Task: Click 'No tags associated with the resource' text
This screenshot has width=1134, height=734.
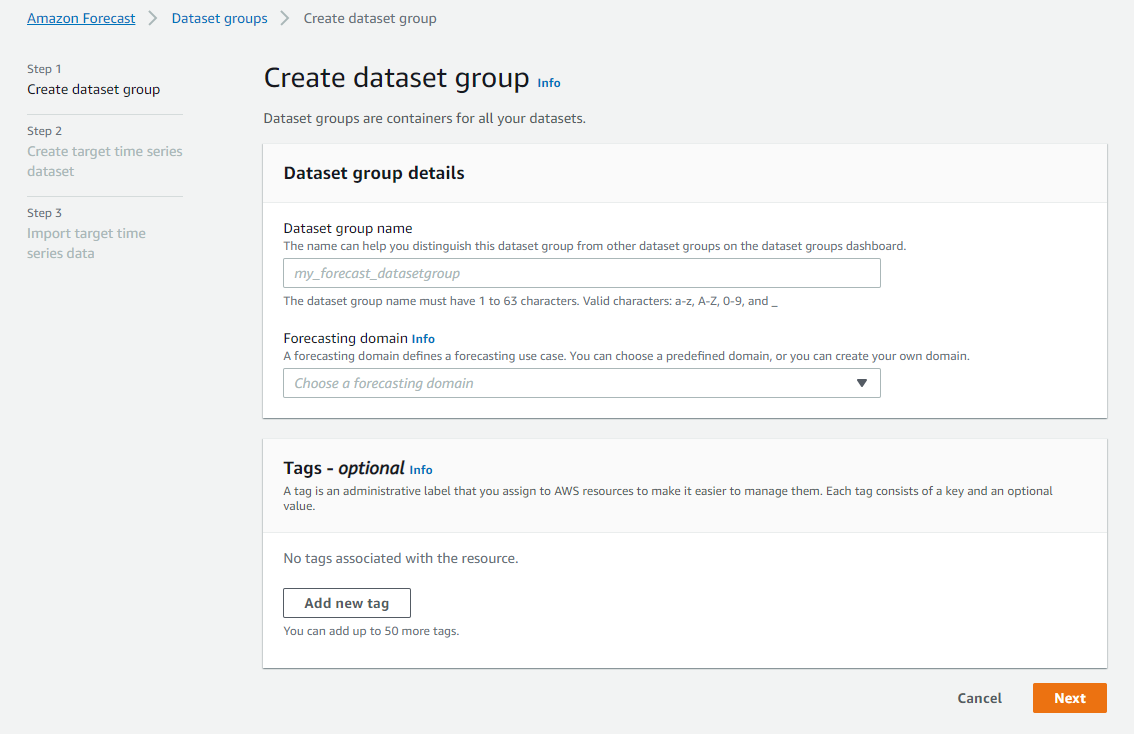Action: click(401, 558)
